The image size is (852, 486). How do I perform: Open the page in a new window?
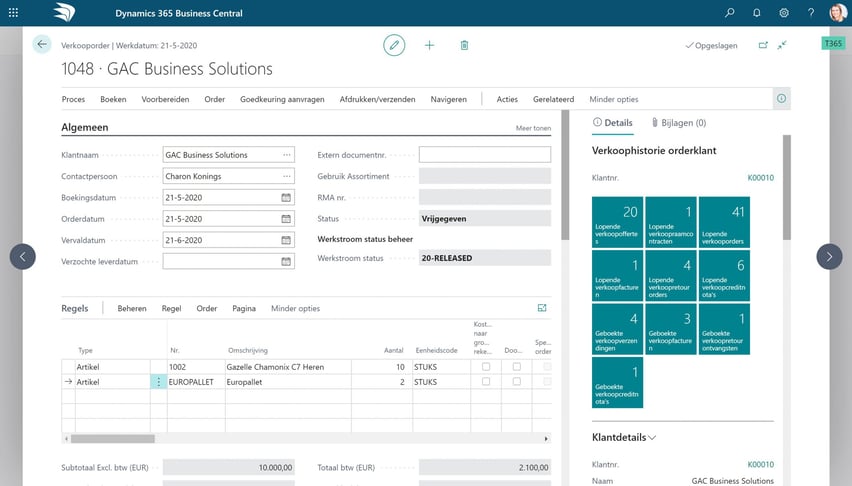763,45
